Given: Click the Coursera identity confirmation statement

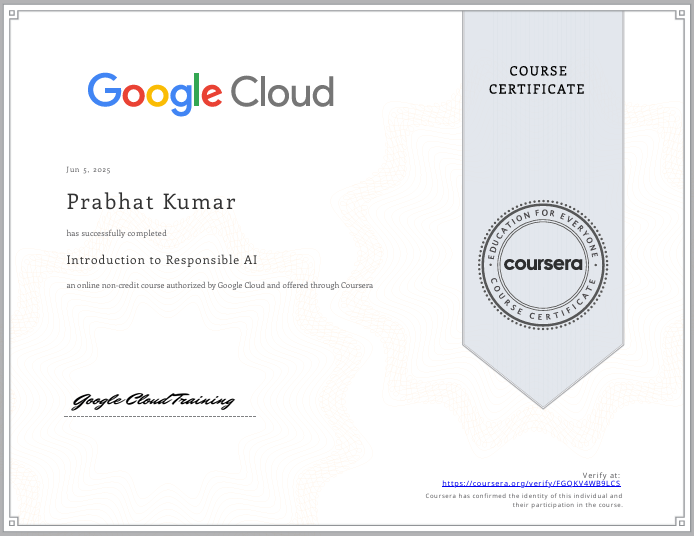Looking at the screenshot, I should pos(524,500).
